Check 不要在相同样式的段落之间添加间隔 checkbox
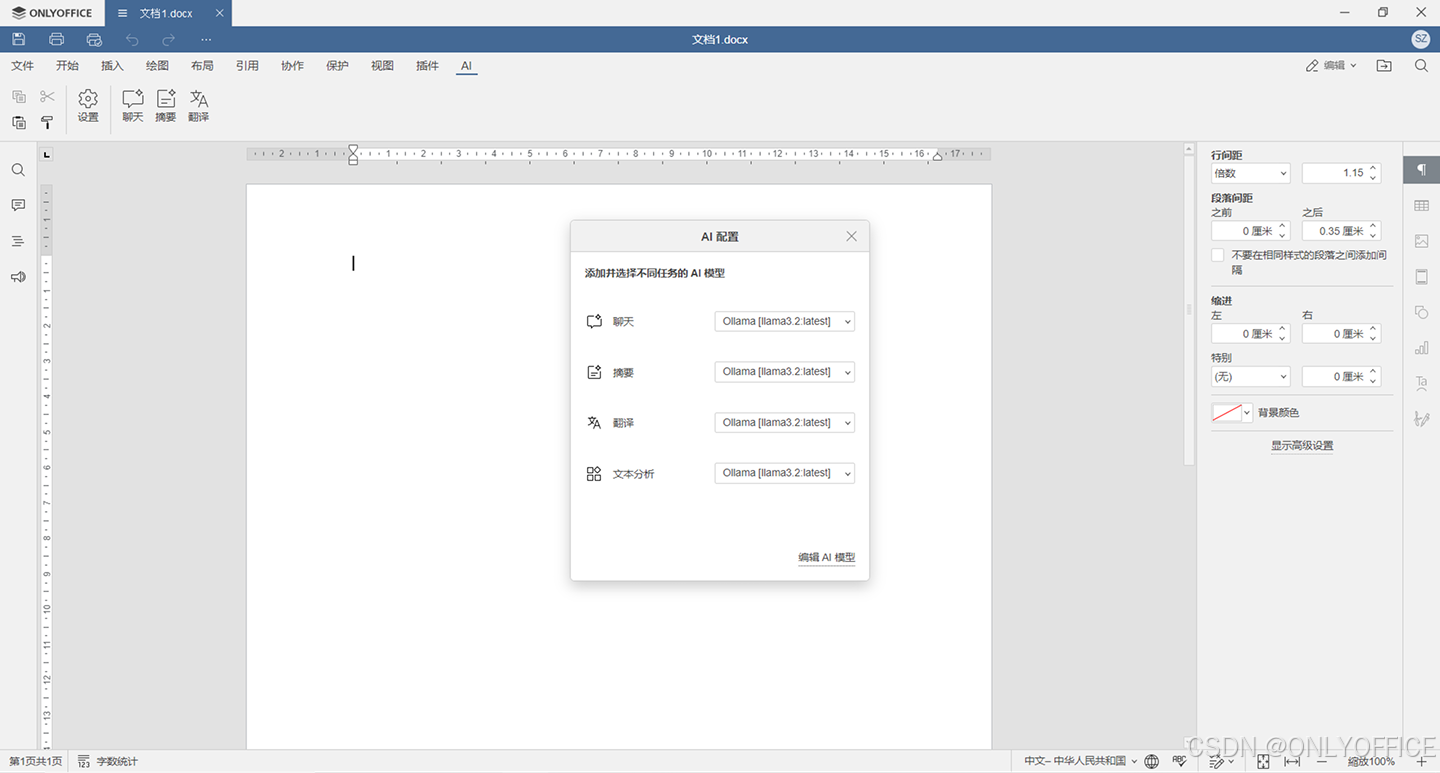Viewport: 1440px width, 773px height. tap(1217, 255)
